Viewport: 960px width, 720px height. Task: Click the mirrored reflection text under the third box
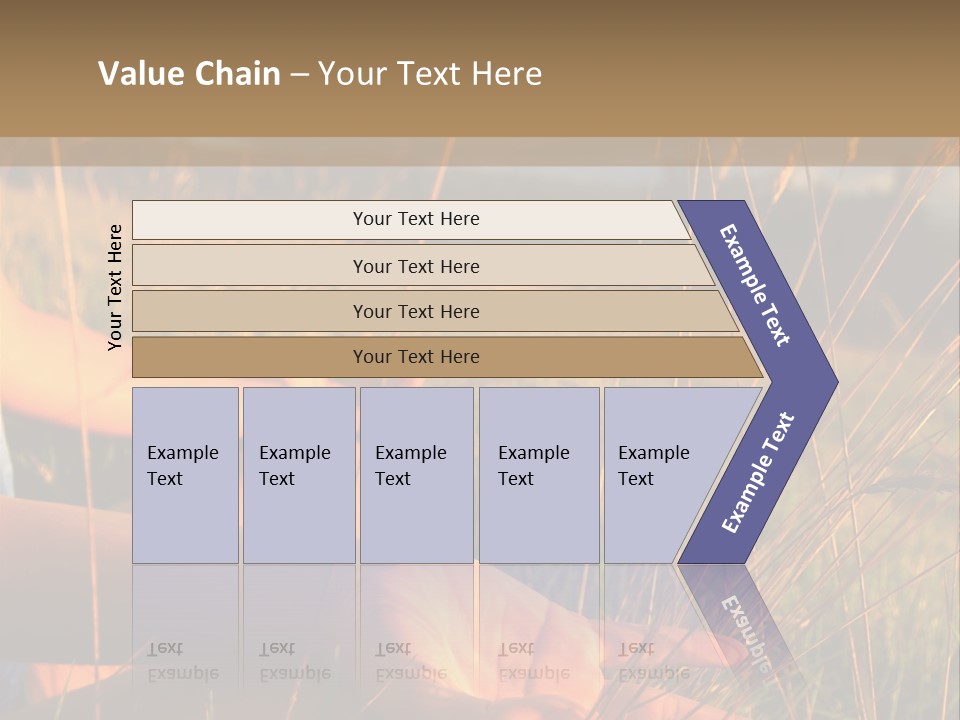point(410,661)
